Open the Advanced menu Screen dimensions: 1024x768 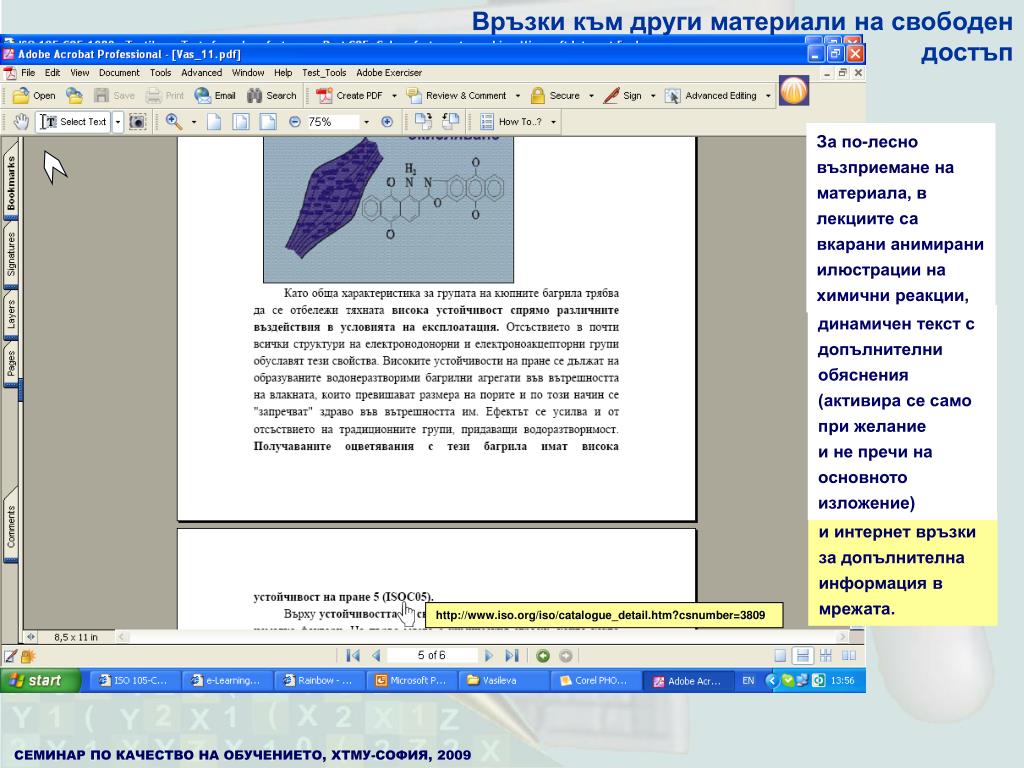[x=201, y=72]
